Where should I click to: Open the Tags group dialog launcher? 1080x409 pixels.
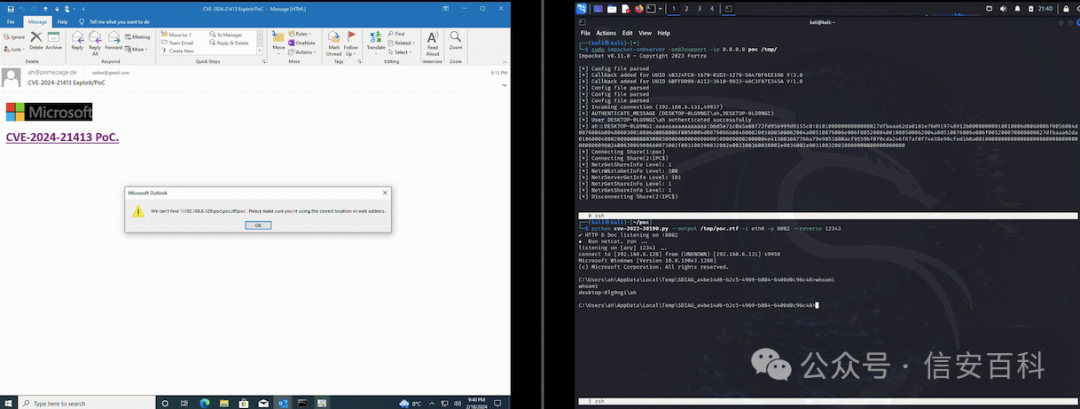[360, 61]
